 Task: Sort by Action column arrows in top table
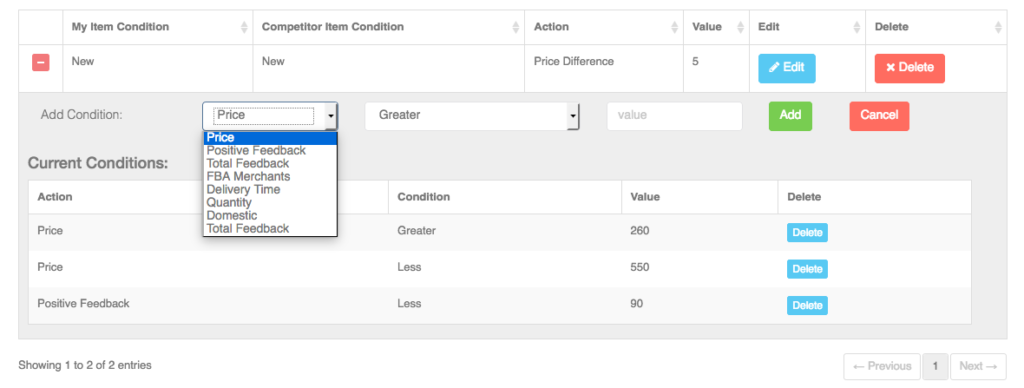point(675,27)
